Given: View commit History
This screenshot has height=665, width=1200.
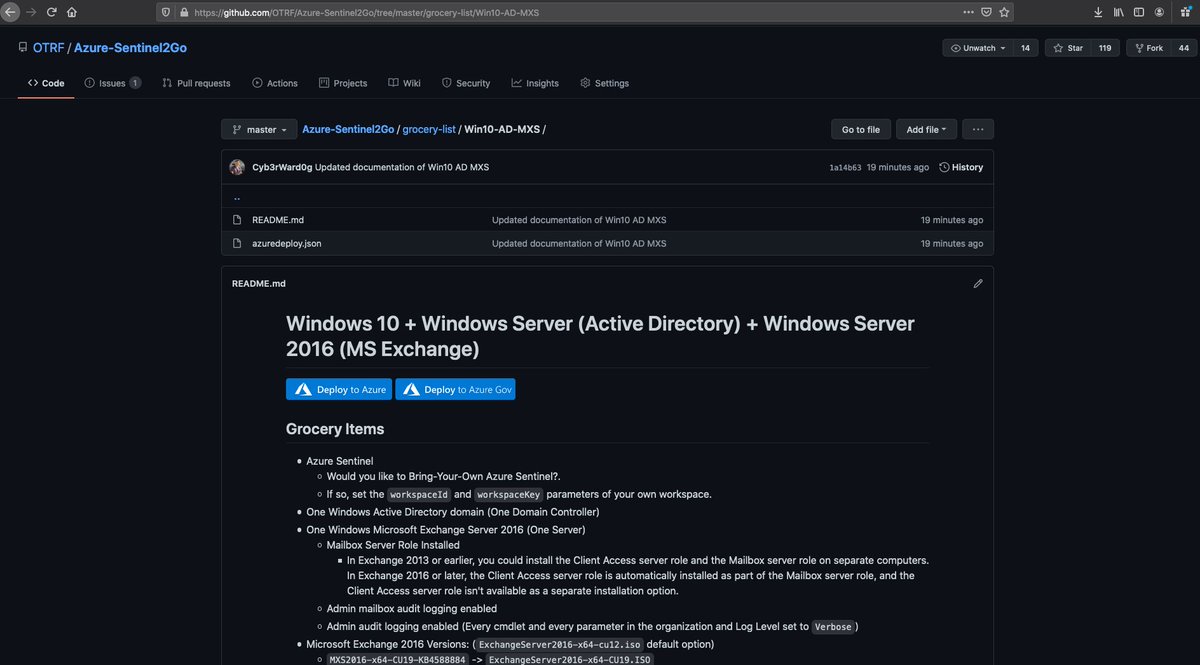Looking at the screenshot, I should pos(961,167).
